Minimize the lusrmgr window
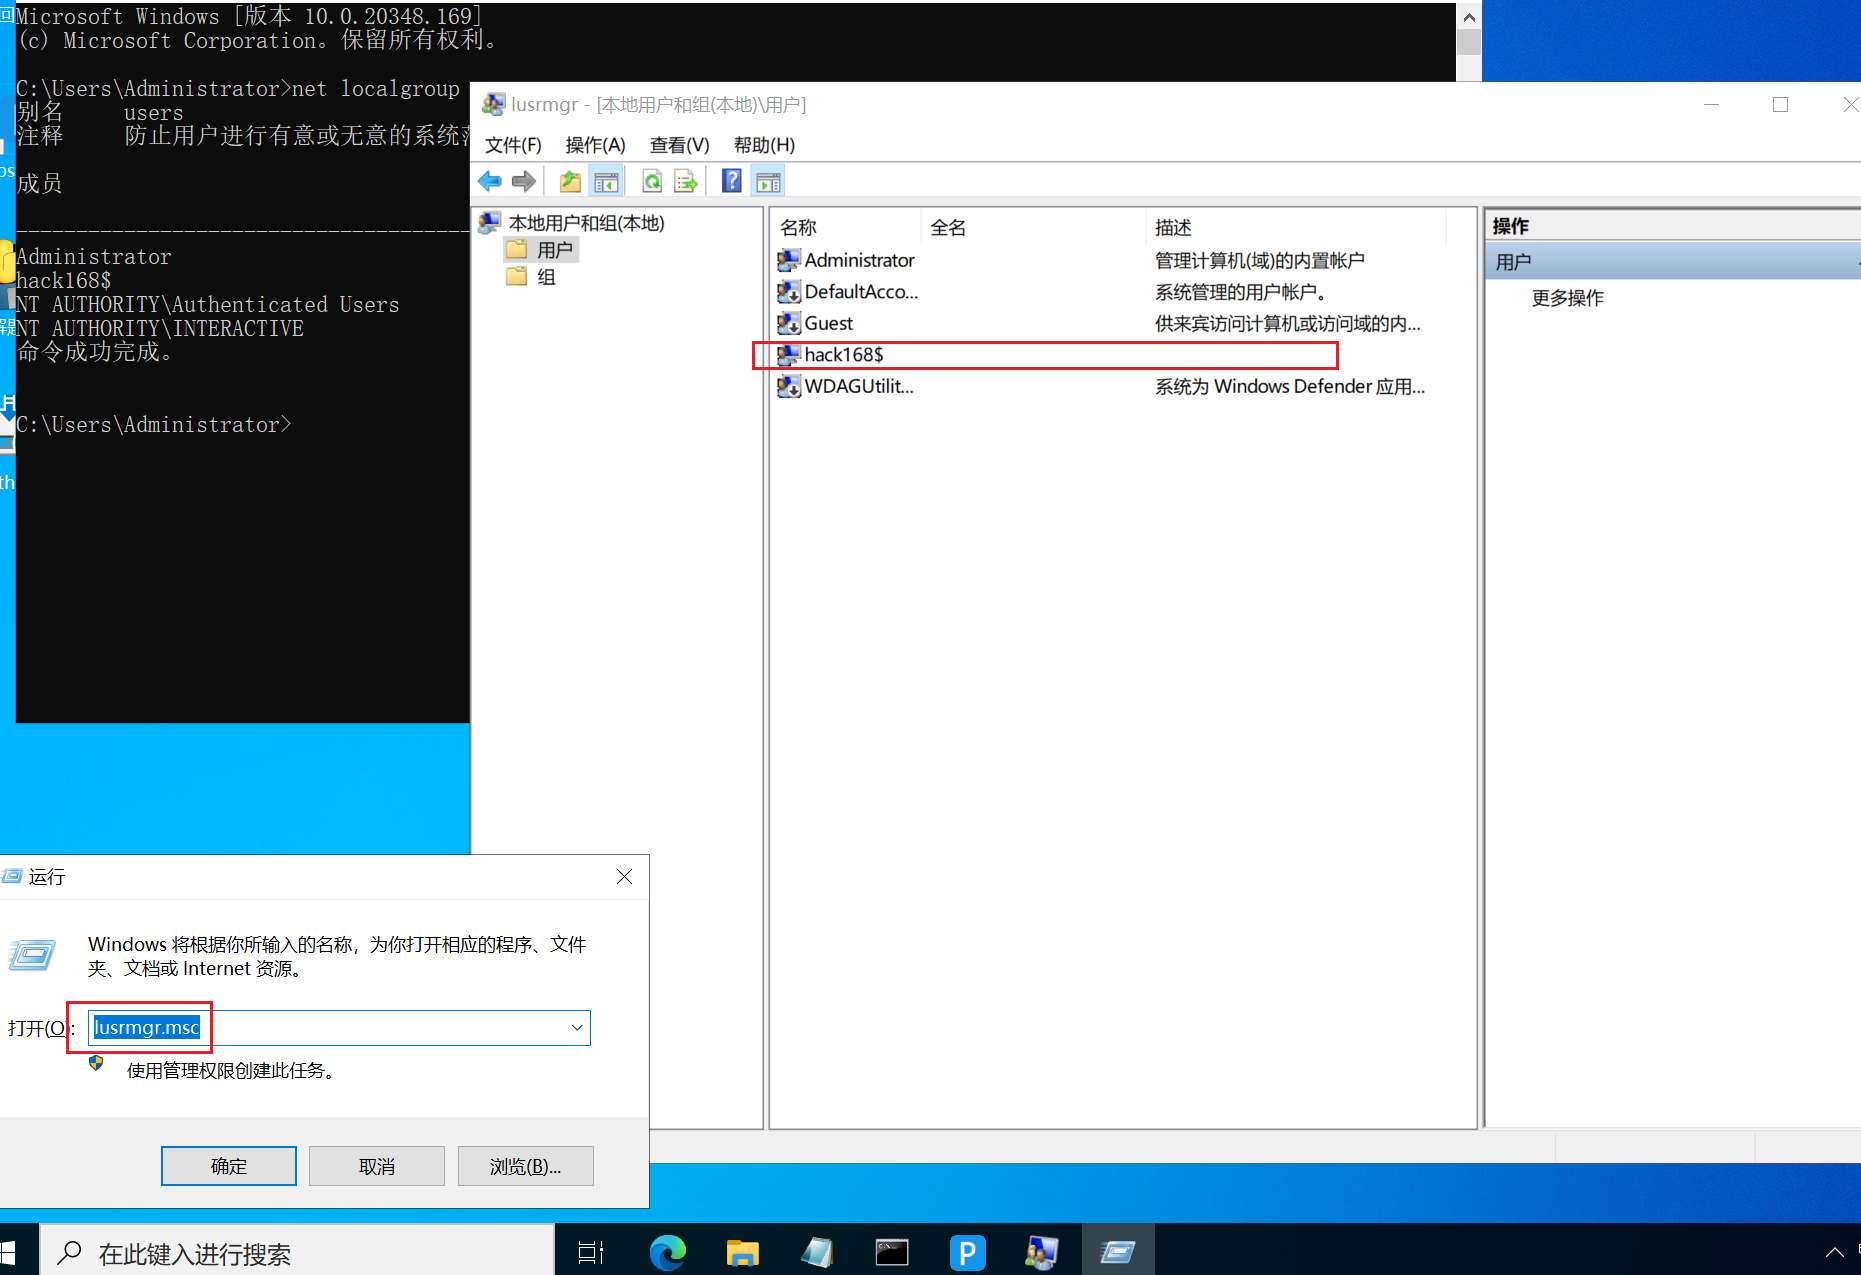The height and width of the screenshot is (1275, 1861). coord(1711,104)
